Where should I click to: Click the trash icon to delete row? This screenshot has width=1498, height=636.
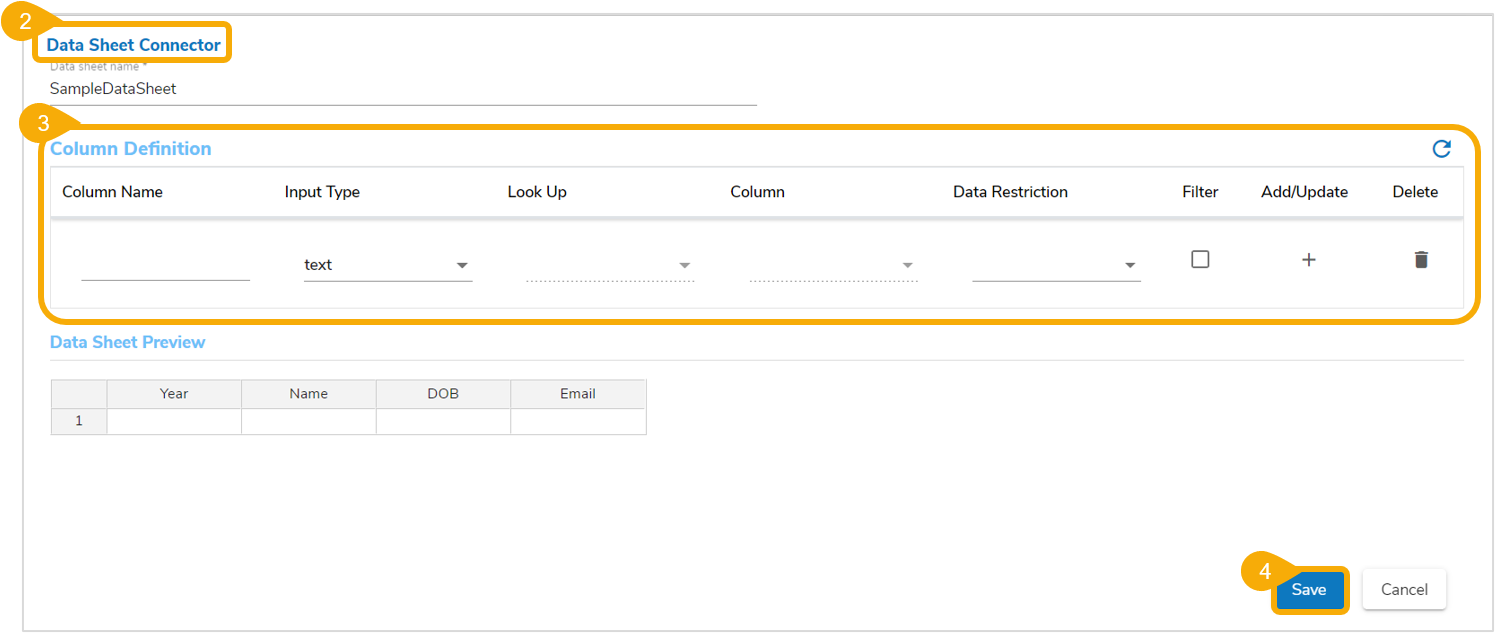pyautogui.click(x=1421, y=260)
